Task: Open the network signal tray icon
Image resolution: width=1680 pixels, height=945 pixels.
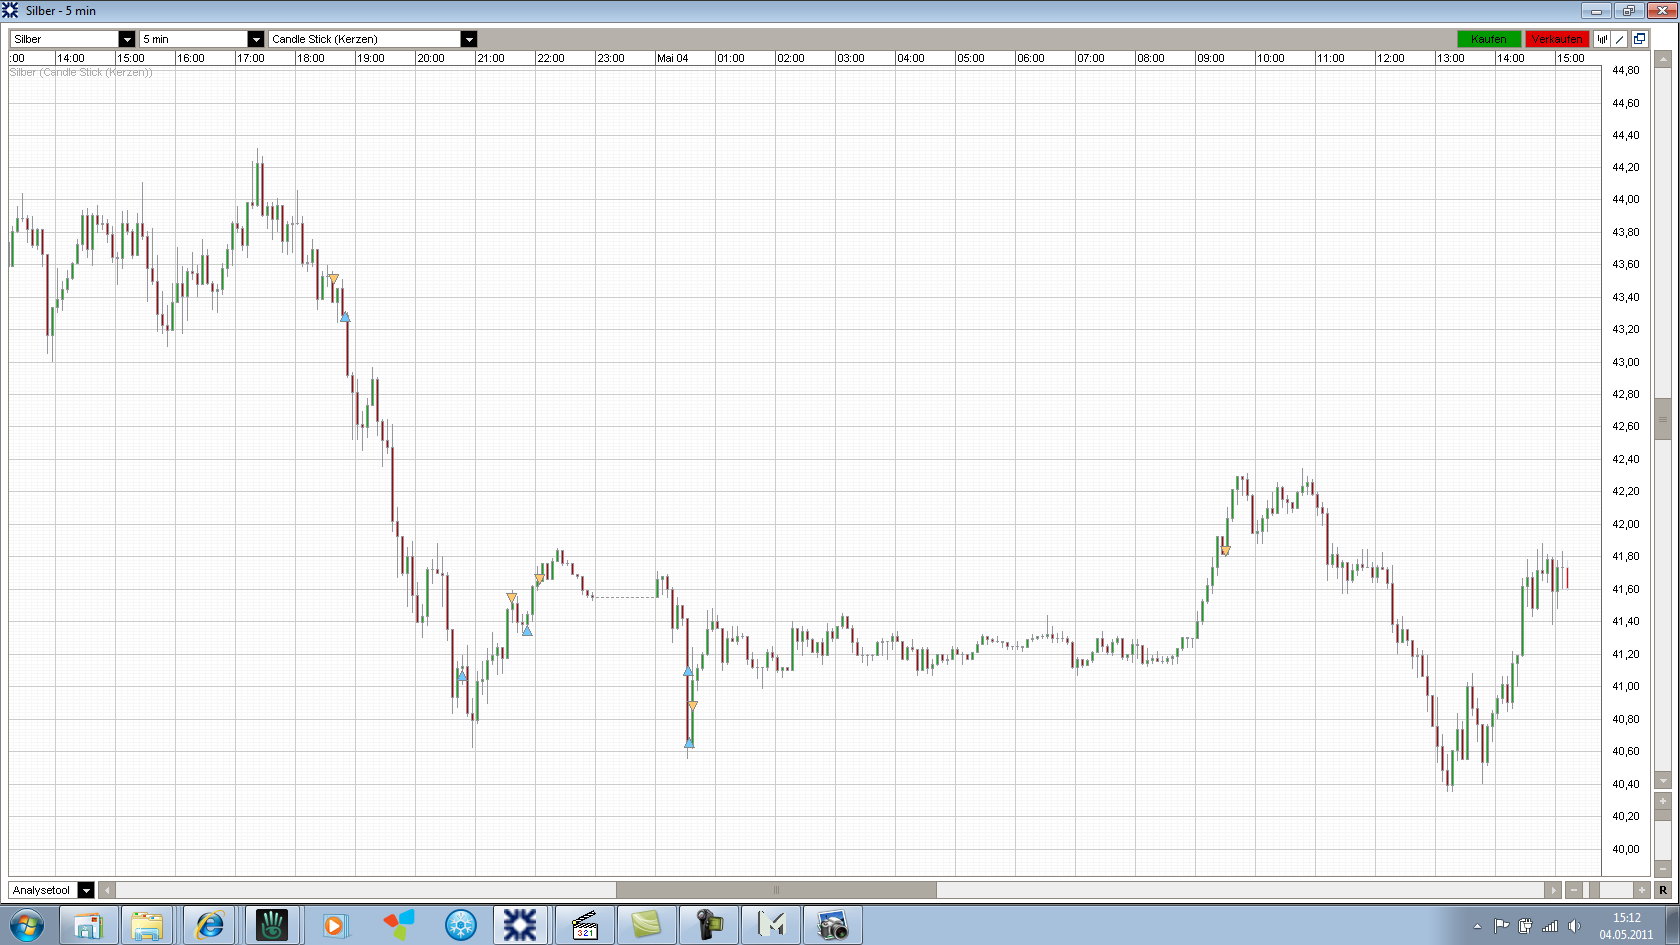Action: point(1550,926)
